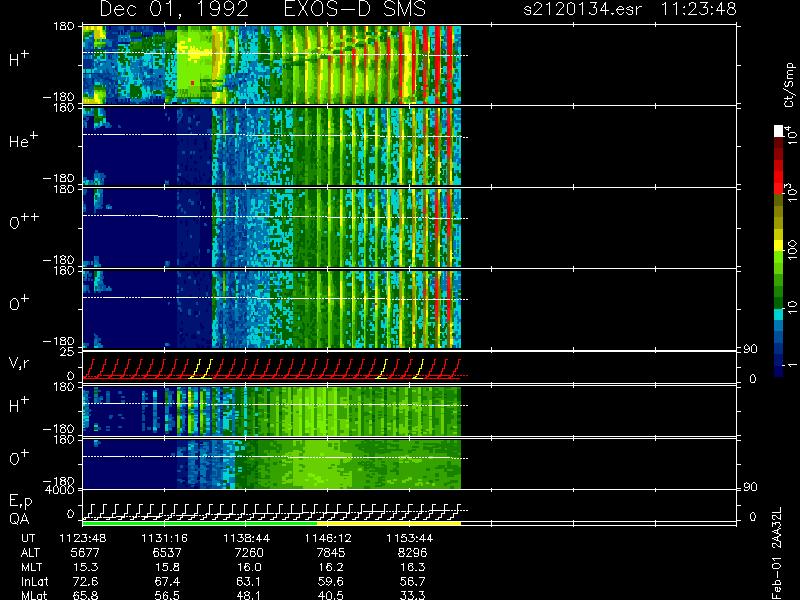Click the "QA" row label
This screenshot has height=600, width=800.
[19, 518]
